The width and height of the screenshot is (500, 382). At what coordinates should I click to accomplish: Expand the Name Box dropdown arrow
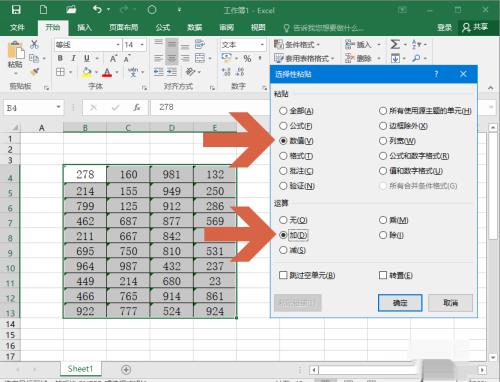click(58, 107)
